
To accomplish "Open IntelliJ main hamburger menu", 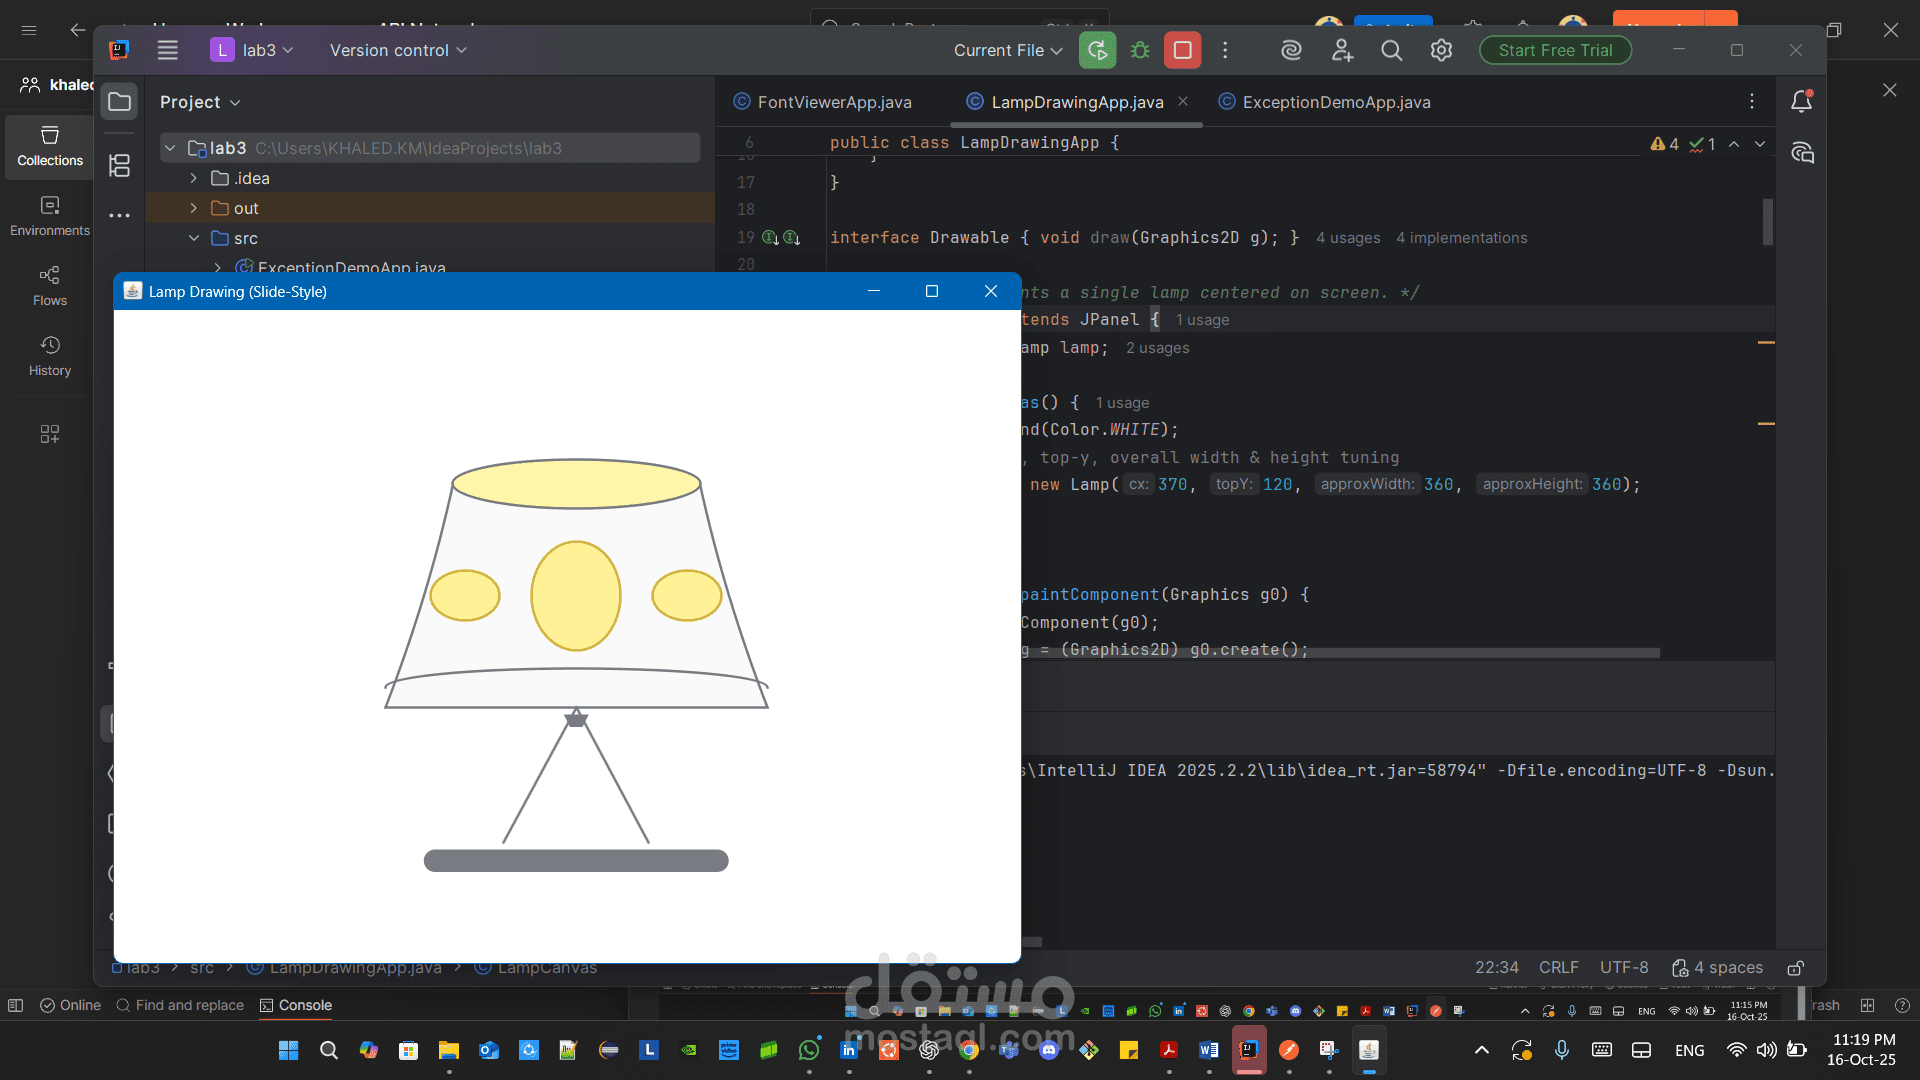I will [167, 50].
